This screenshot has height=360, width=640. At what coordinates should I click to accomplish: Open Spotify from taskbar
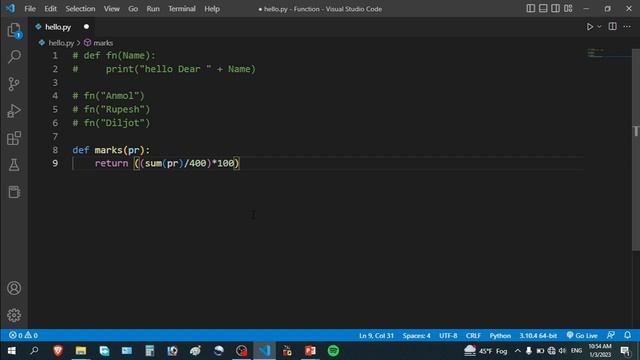[333, 351]
